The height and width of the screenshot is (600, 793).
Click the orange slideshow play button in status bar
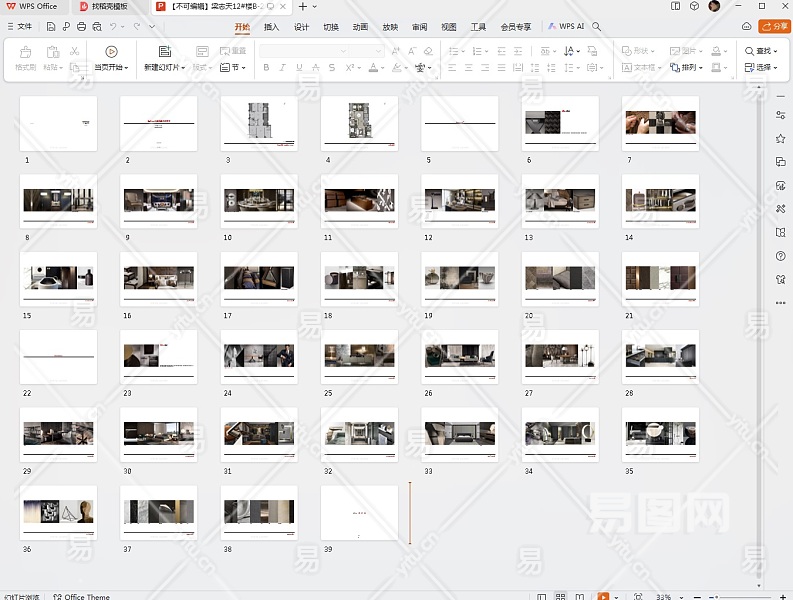tap(603, 597)
